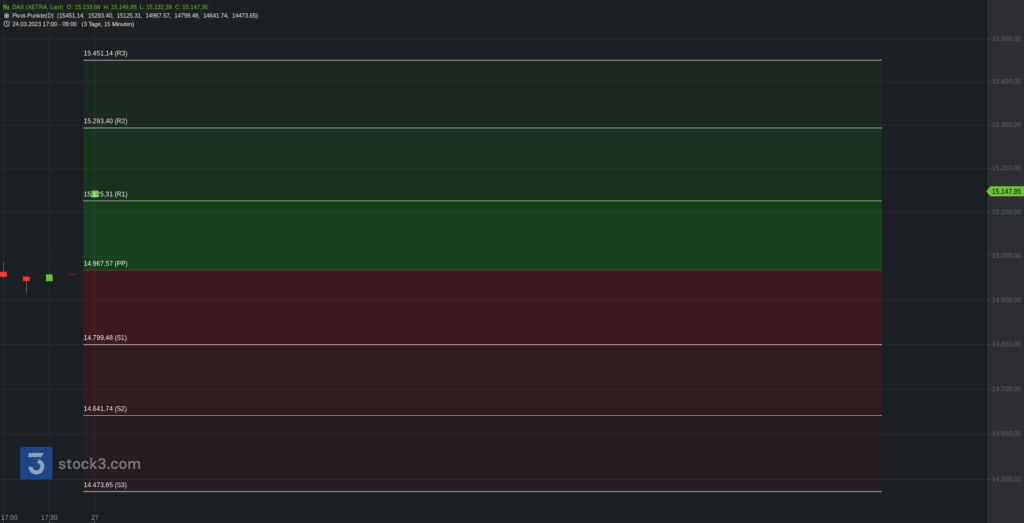The width and height of the screenshot is (1024, 523).
Task: Click the 14.967,57 (PP) pivot label
Action: tap(105, 263)
